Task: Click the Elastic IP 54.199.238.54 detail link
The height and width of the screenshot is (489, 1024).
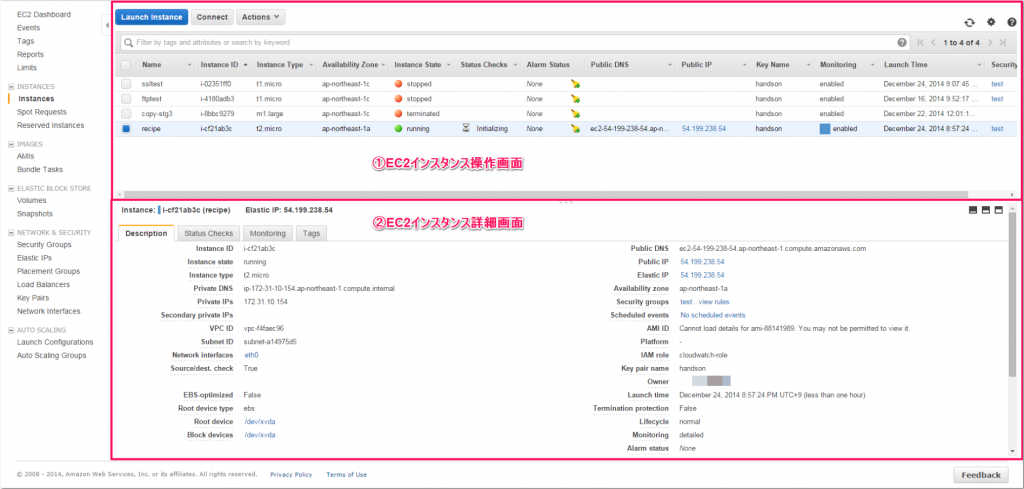Action: 702,275
